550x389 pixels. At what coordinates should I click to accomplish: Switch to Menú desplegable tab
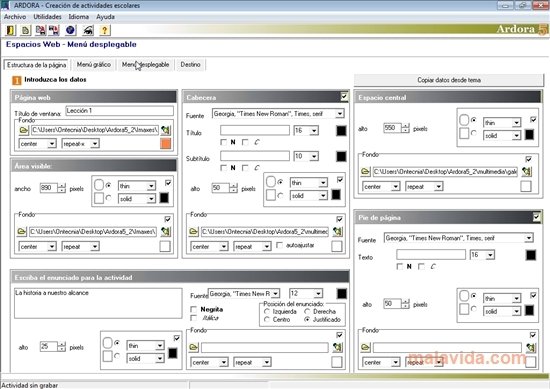click(146, 65)
